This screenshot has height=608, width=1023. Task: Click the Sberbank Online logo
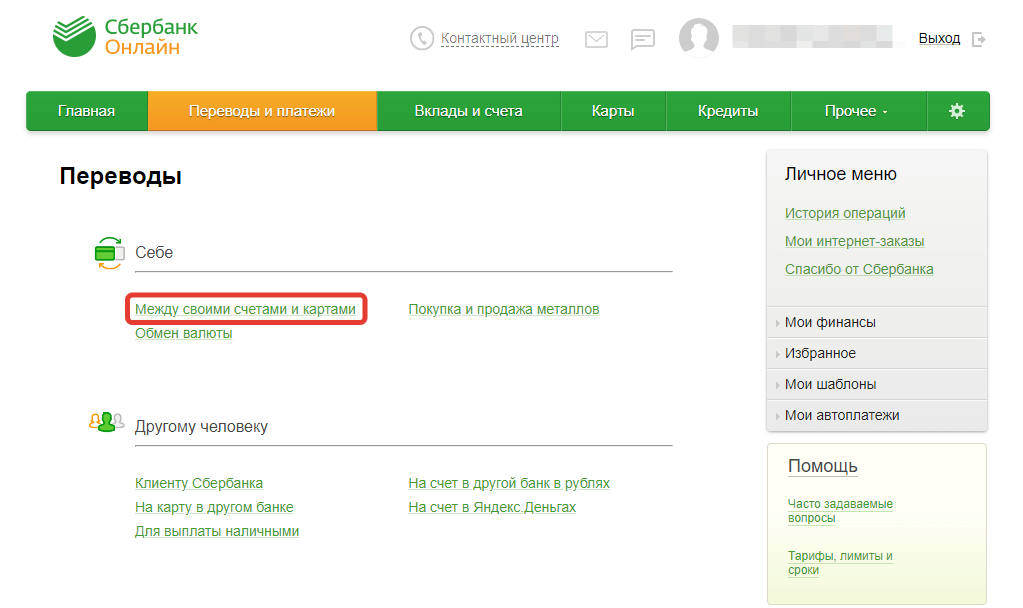(x=125, y=38)
